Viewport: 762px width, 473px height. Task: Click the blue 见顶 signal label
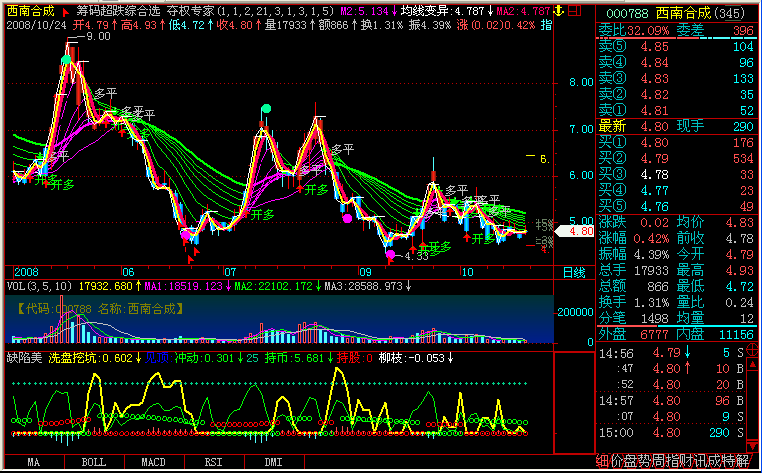(157, 358)
